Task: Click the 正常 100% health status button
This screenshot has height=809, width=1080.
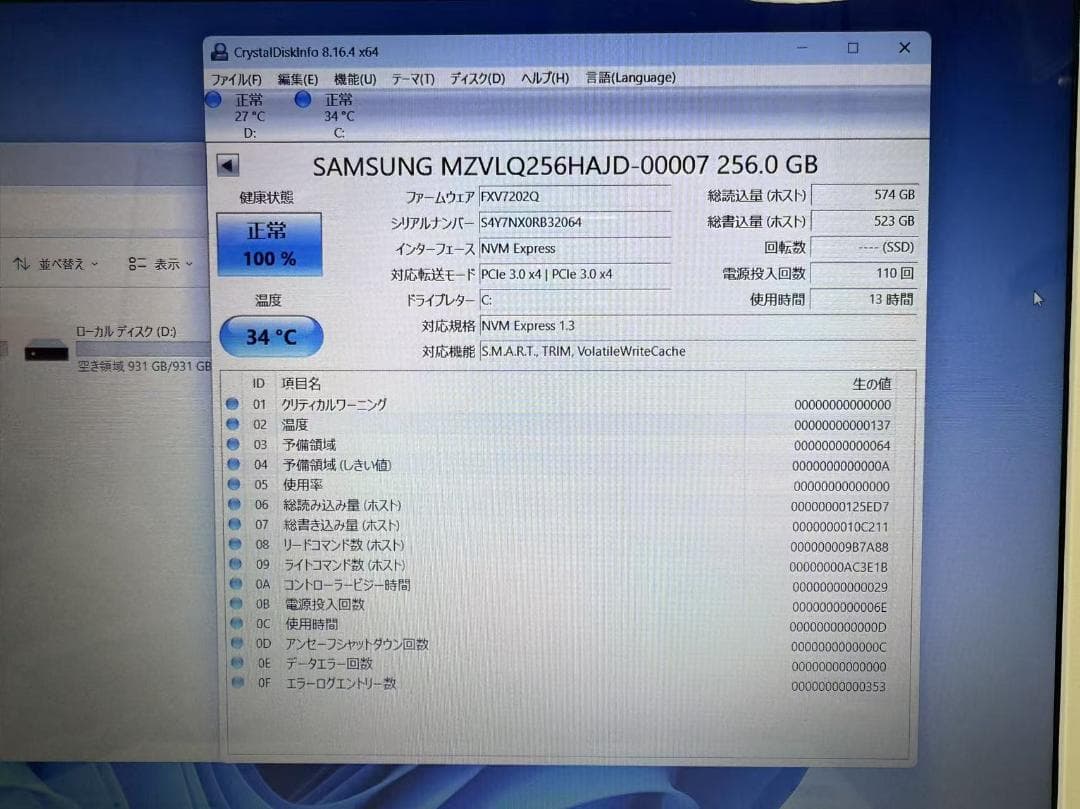Action: 268,241
